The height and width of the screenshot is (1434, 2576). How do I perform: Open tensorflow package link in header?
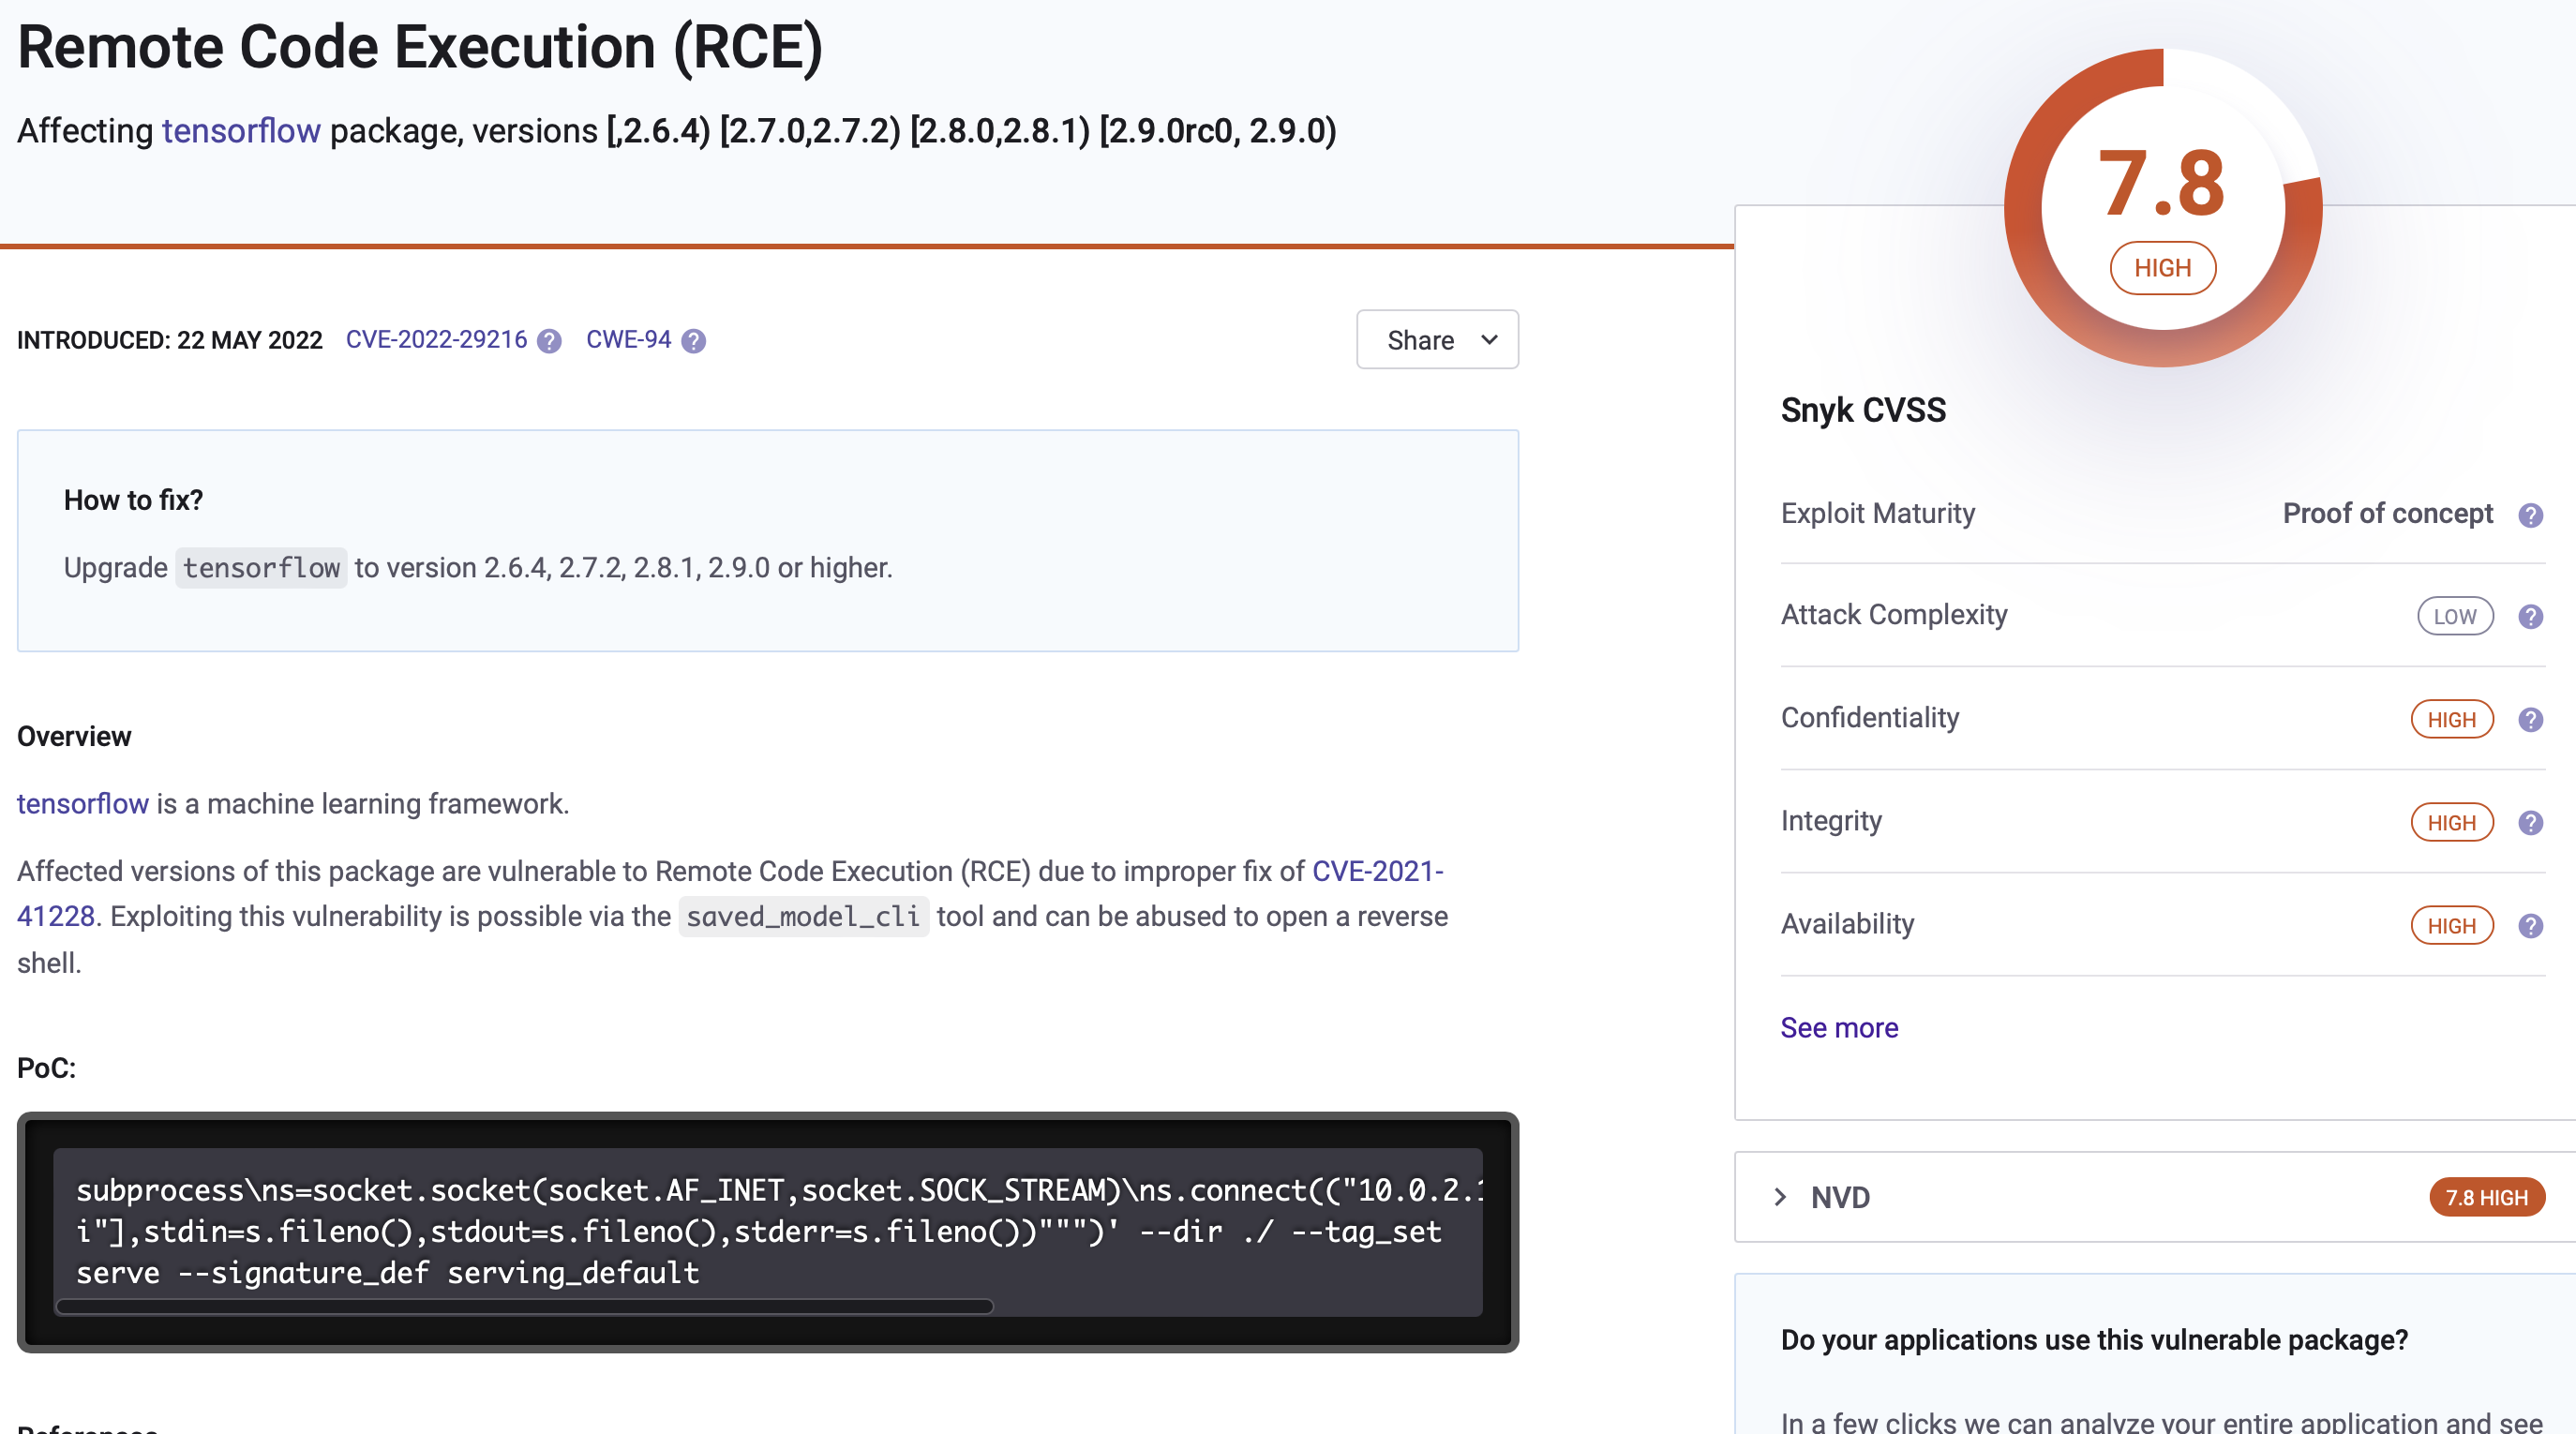pyautogui.click(x=241, y=131)
